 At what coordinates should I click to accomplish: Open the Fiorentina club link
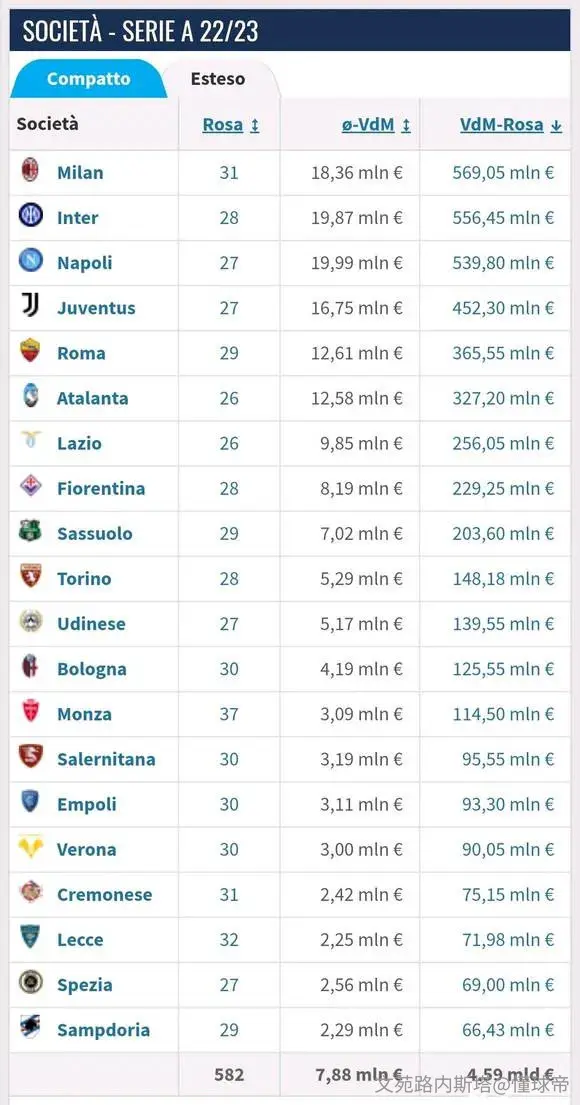point(101,488)
